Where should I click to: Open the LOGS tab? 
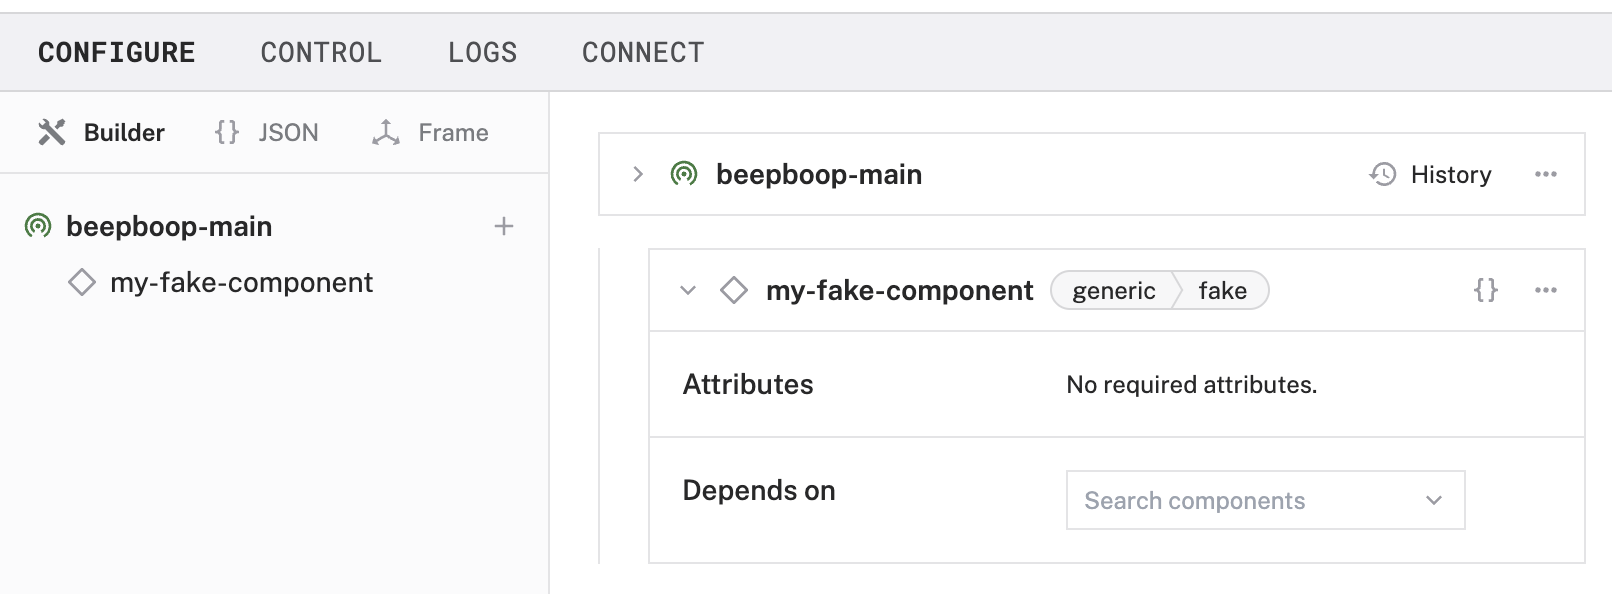482,53
